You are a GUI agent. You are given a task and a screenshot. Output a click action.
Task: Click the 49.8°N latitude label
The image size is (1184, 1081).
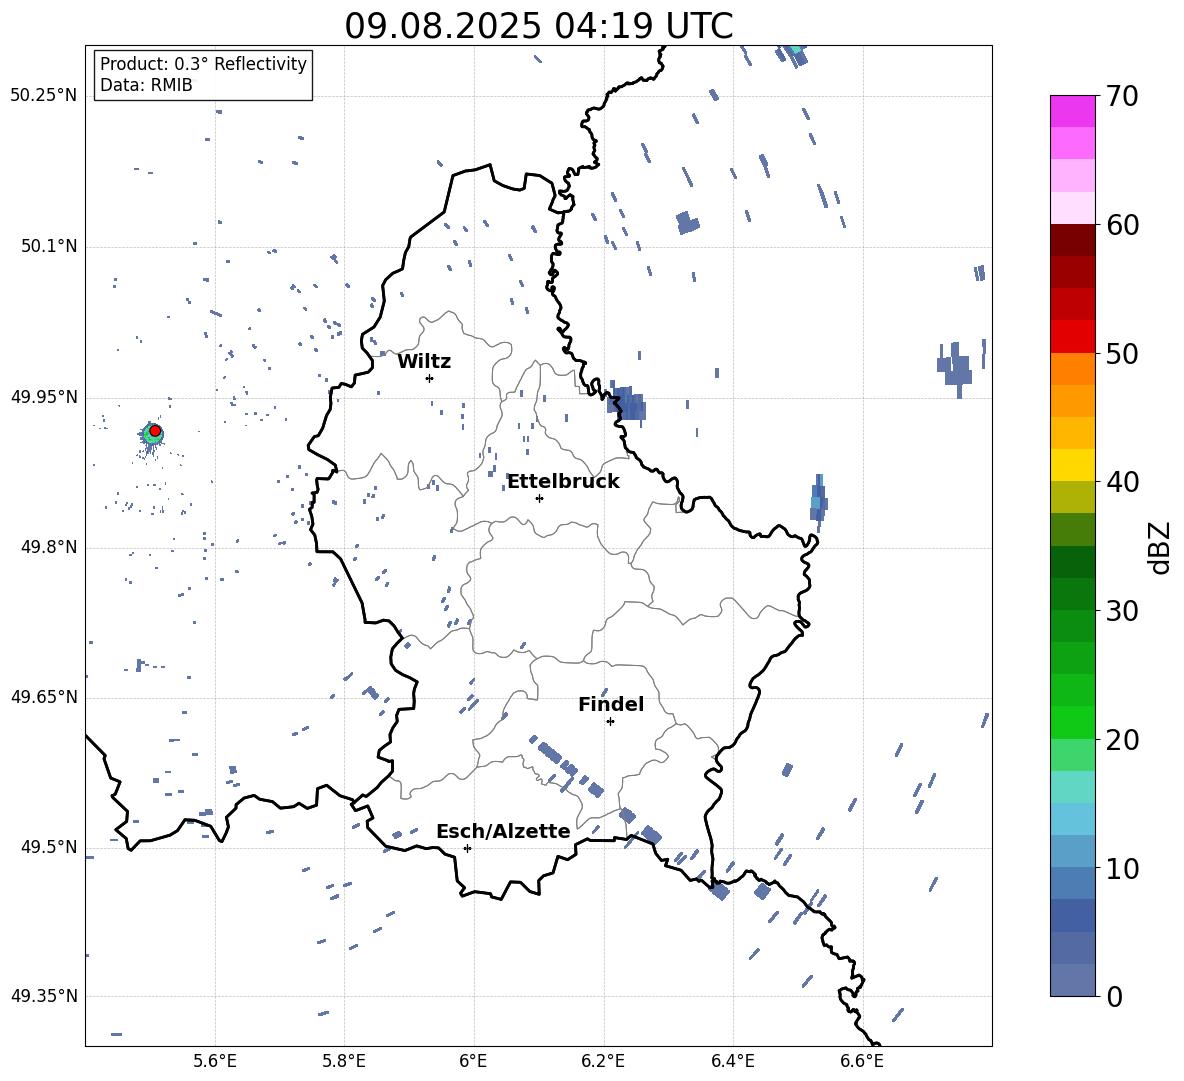(48, 547)
